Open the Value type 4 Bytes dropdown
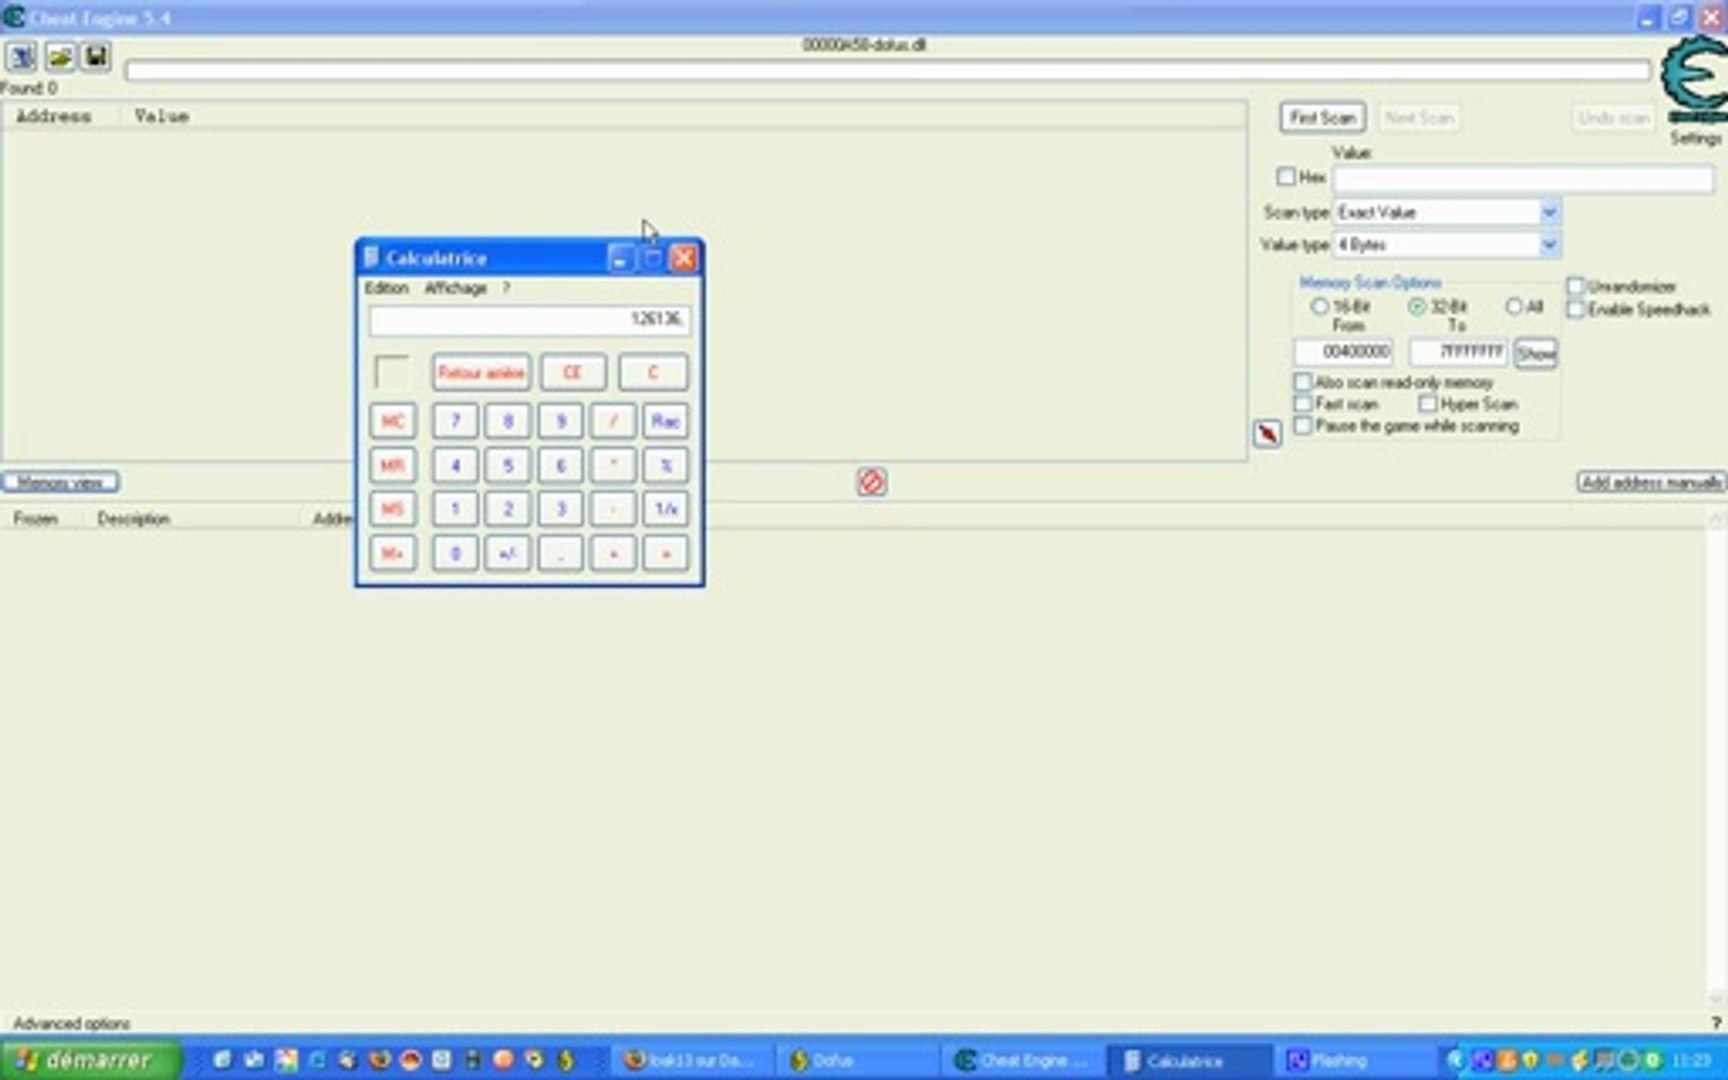 (x=1447, y=245)
